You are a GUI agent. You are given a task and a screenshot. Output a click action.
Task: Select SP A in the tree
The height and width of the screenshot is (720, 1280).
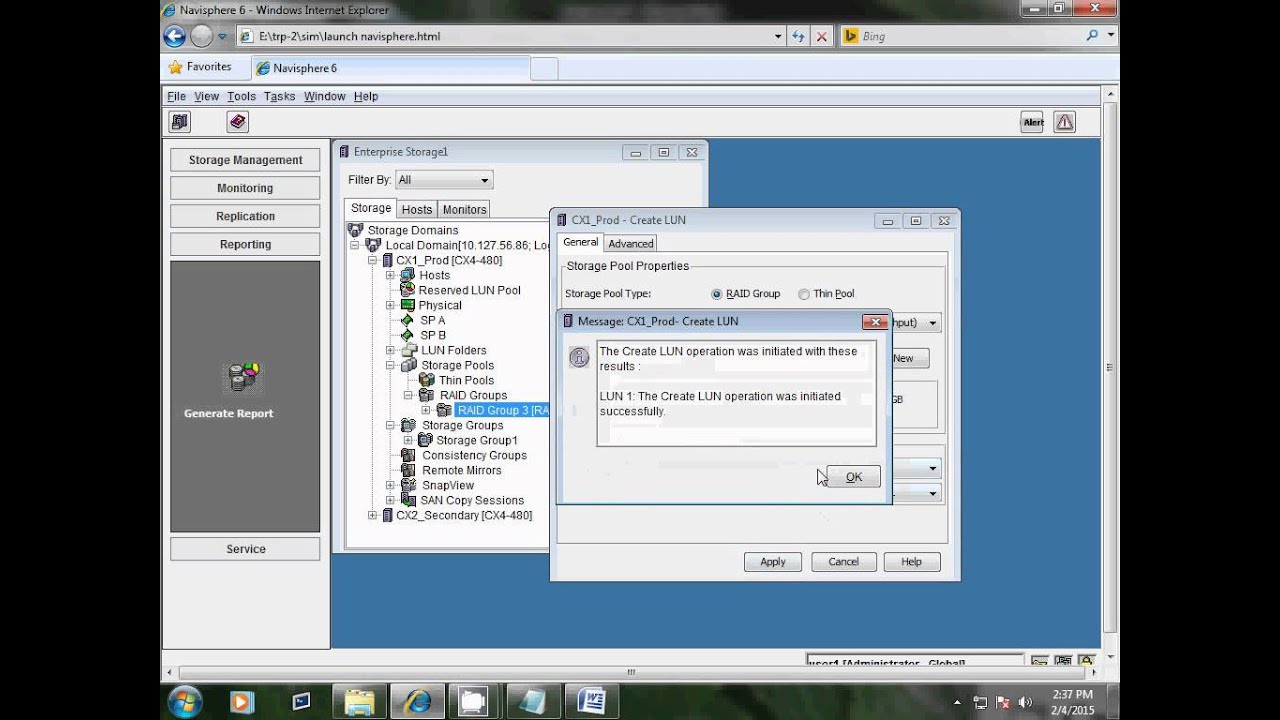point(433,320)
